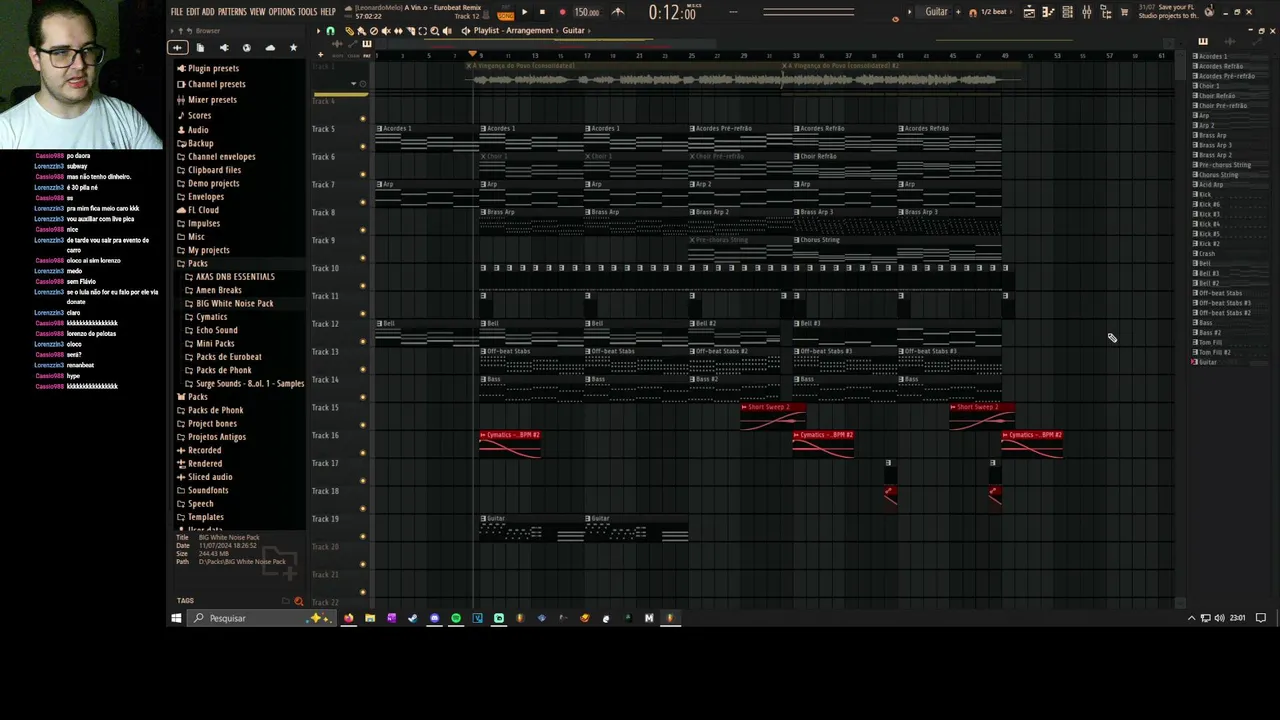Screen dimensions: 1280x720
Task: Select the playlist Paint brush tool
Action: tap(361, 31)
